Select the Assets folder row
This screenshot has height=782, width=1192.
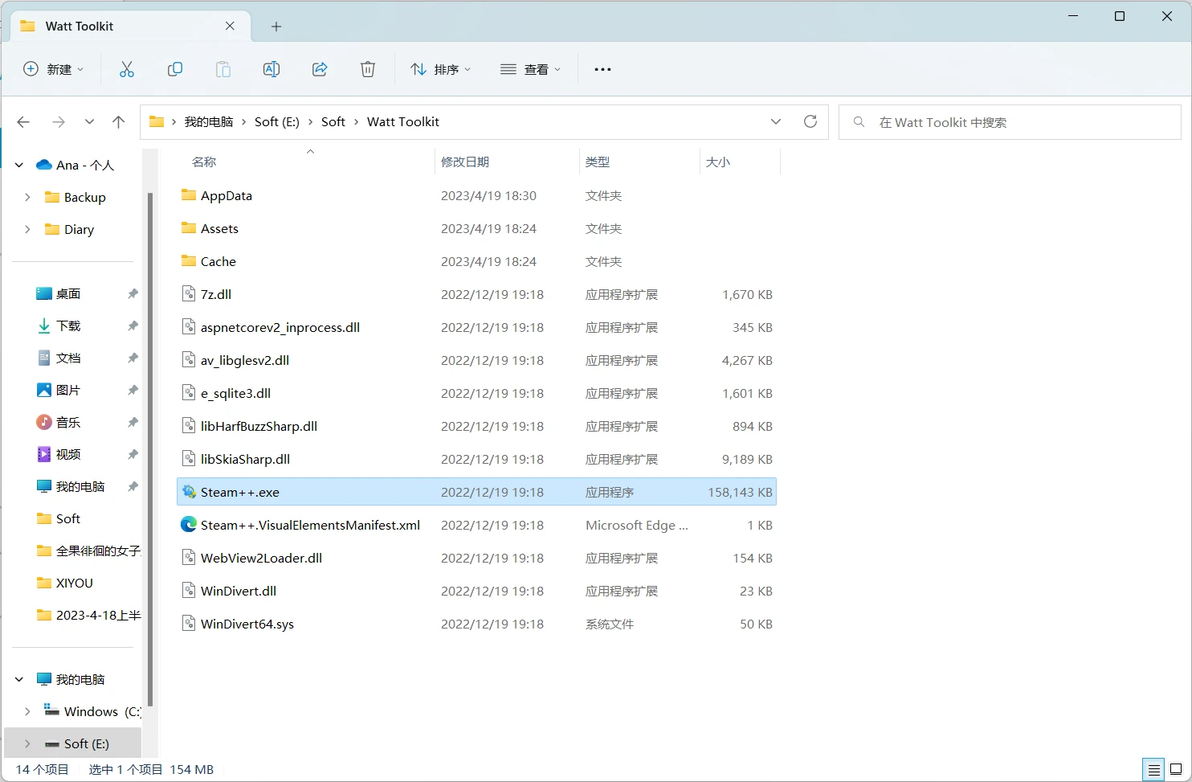477,228
